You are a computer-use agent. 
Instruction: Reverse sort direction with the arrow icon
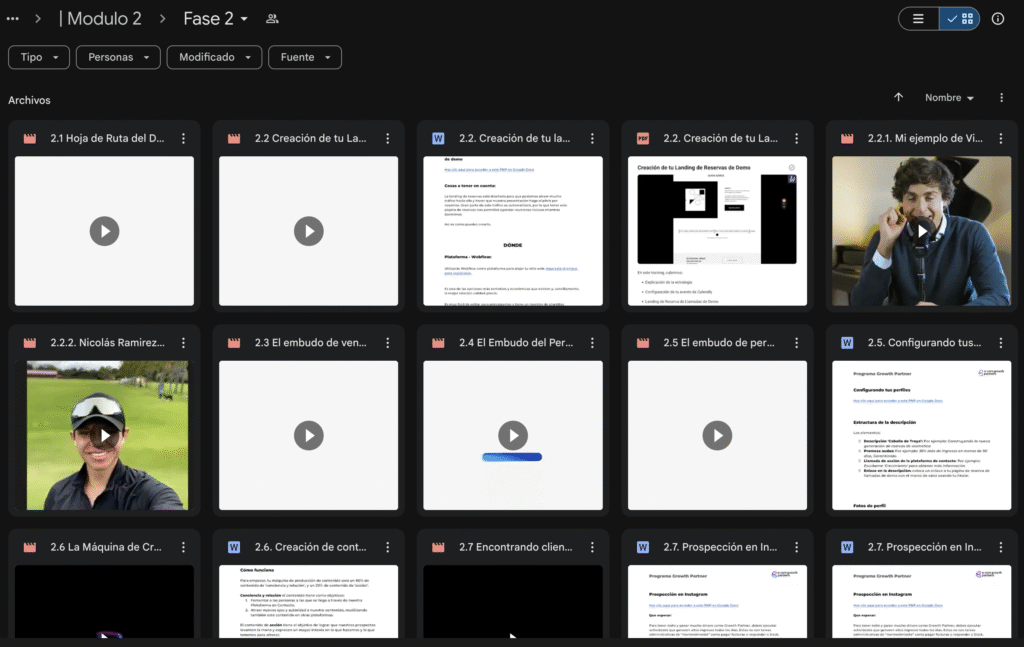(898, 98)
